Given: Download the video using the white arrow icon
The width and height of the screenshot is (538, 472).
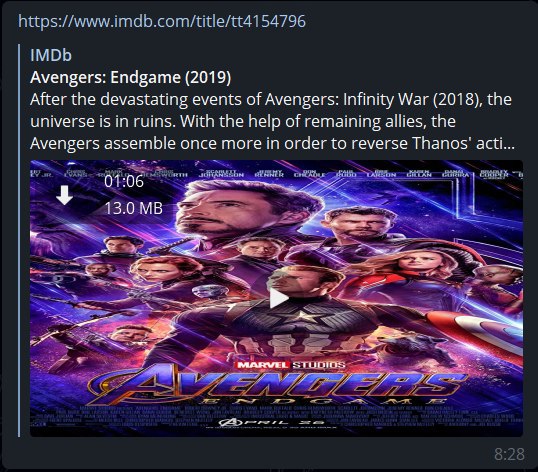Looking at the screenshot, I should click(65, 195).
